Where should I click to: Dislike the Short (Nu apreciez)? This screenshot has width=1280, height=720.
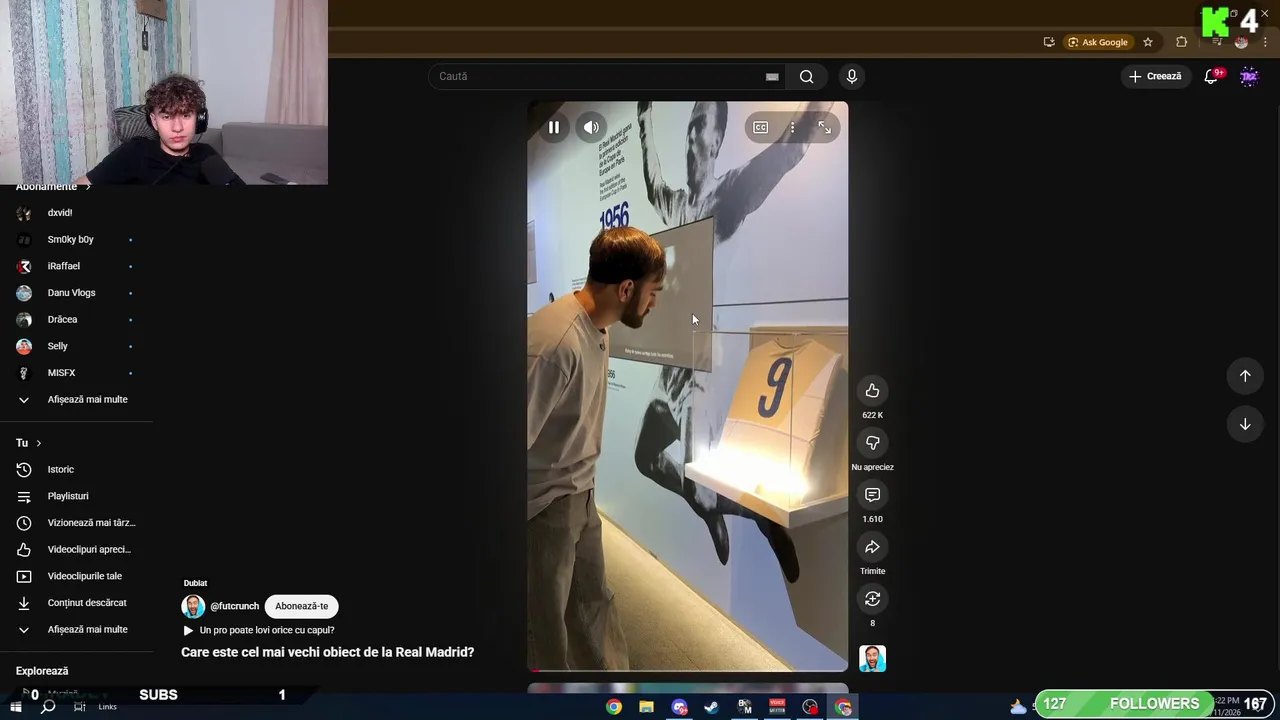tap(872, 443)
